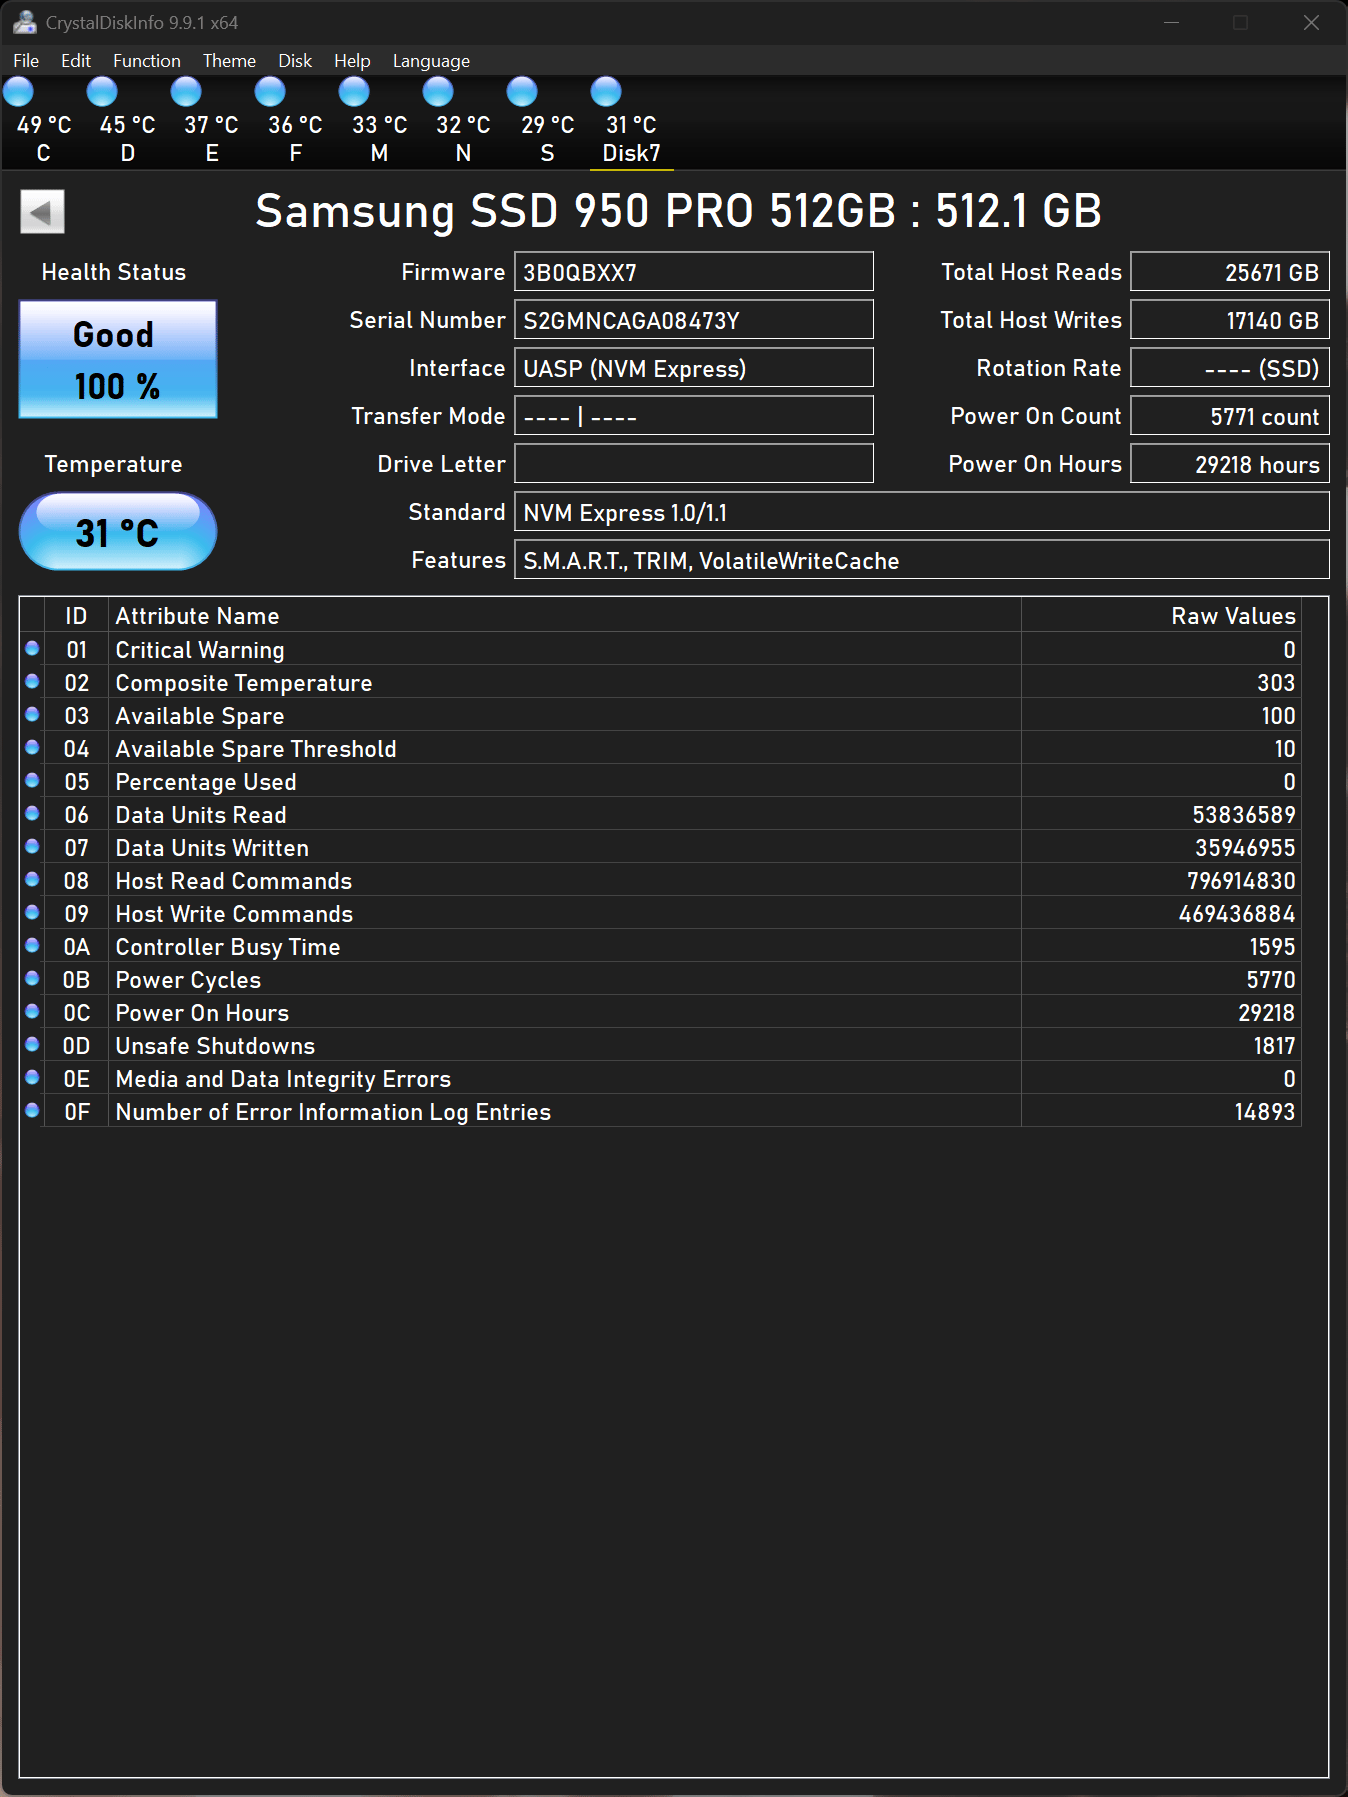Open the Disk menu
The height and width of the screenshot is (1797, 1348).
tap(295, 61)
